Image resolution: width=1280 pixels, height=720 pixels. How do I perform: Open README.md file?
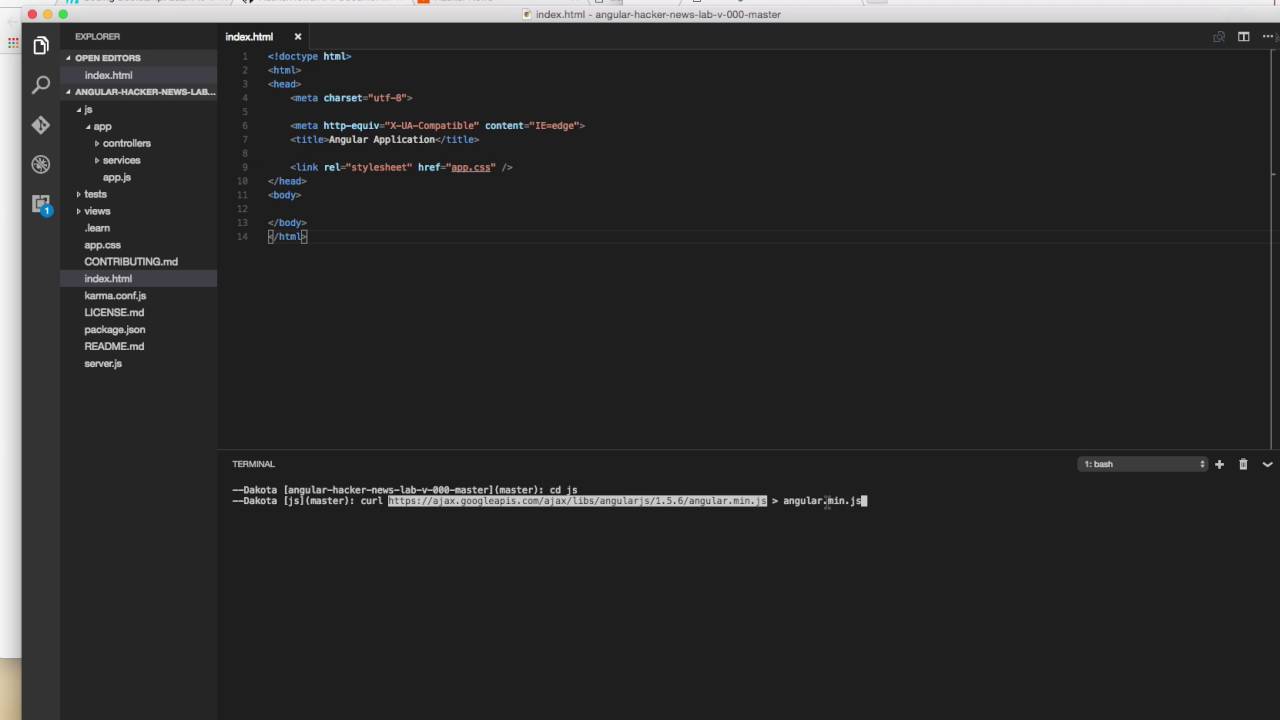point(114,347)
